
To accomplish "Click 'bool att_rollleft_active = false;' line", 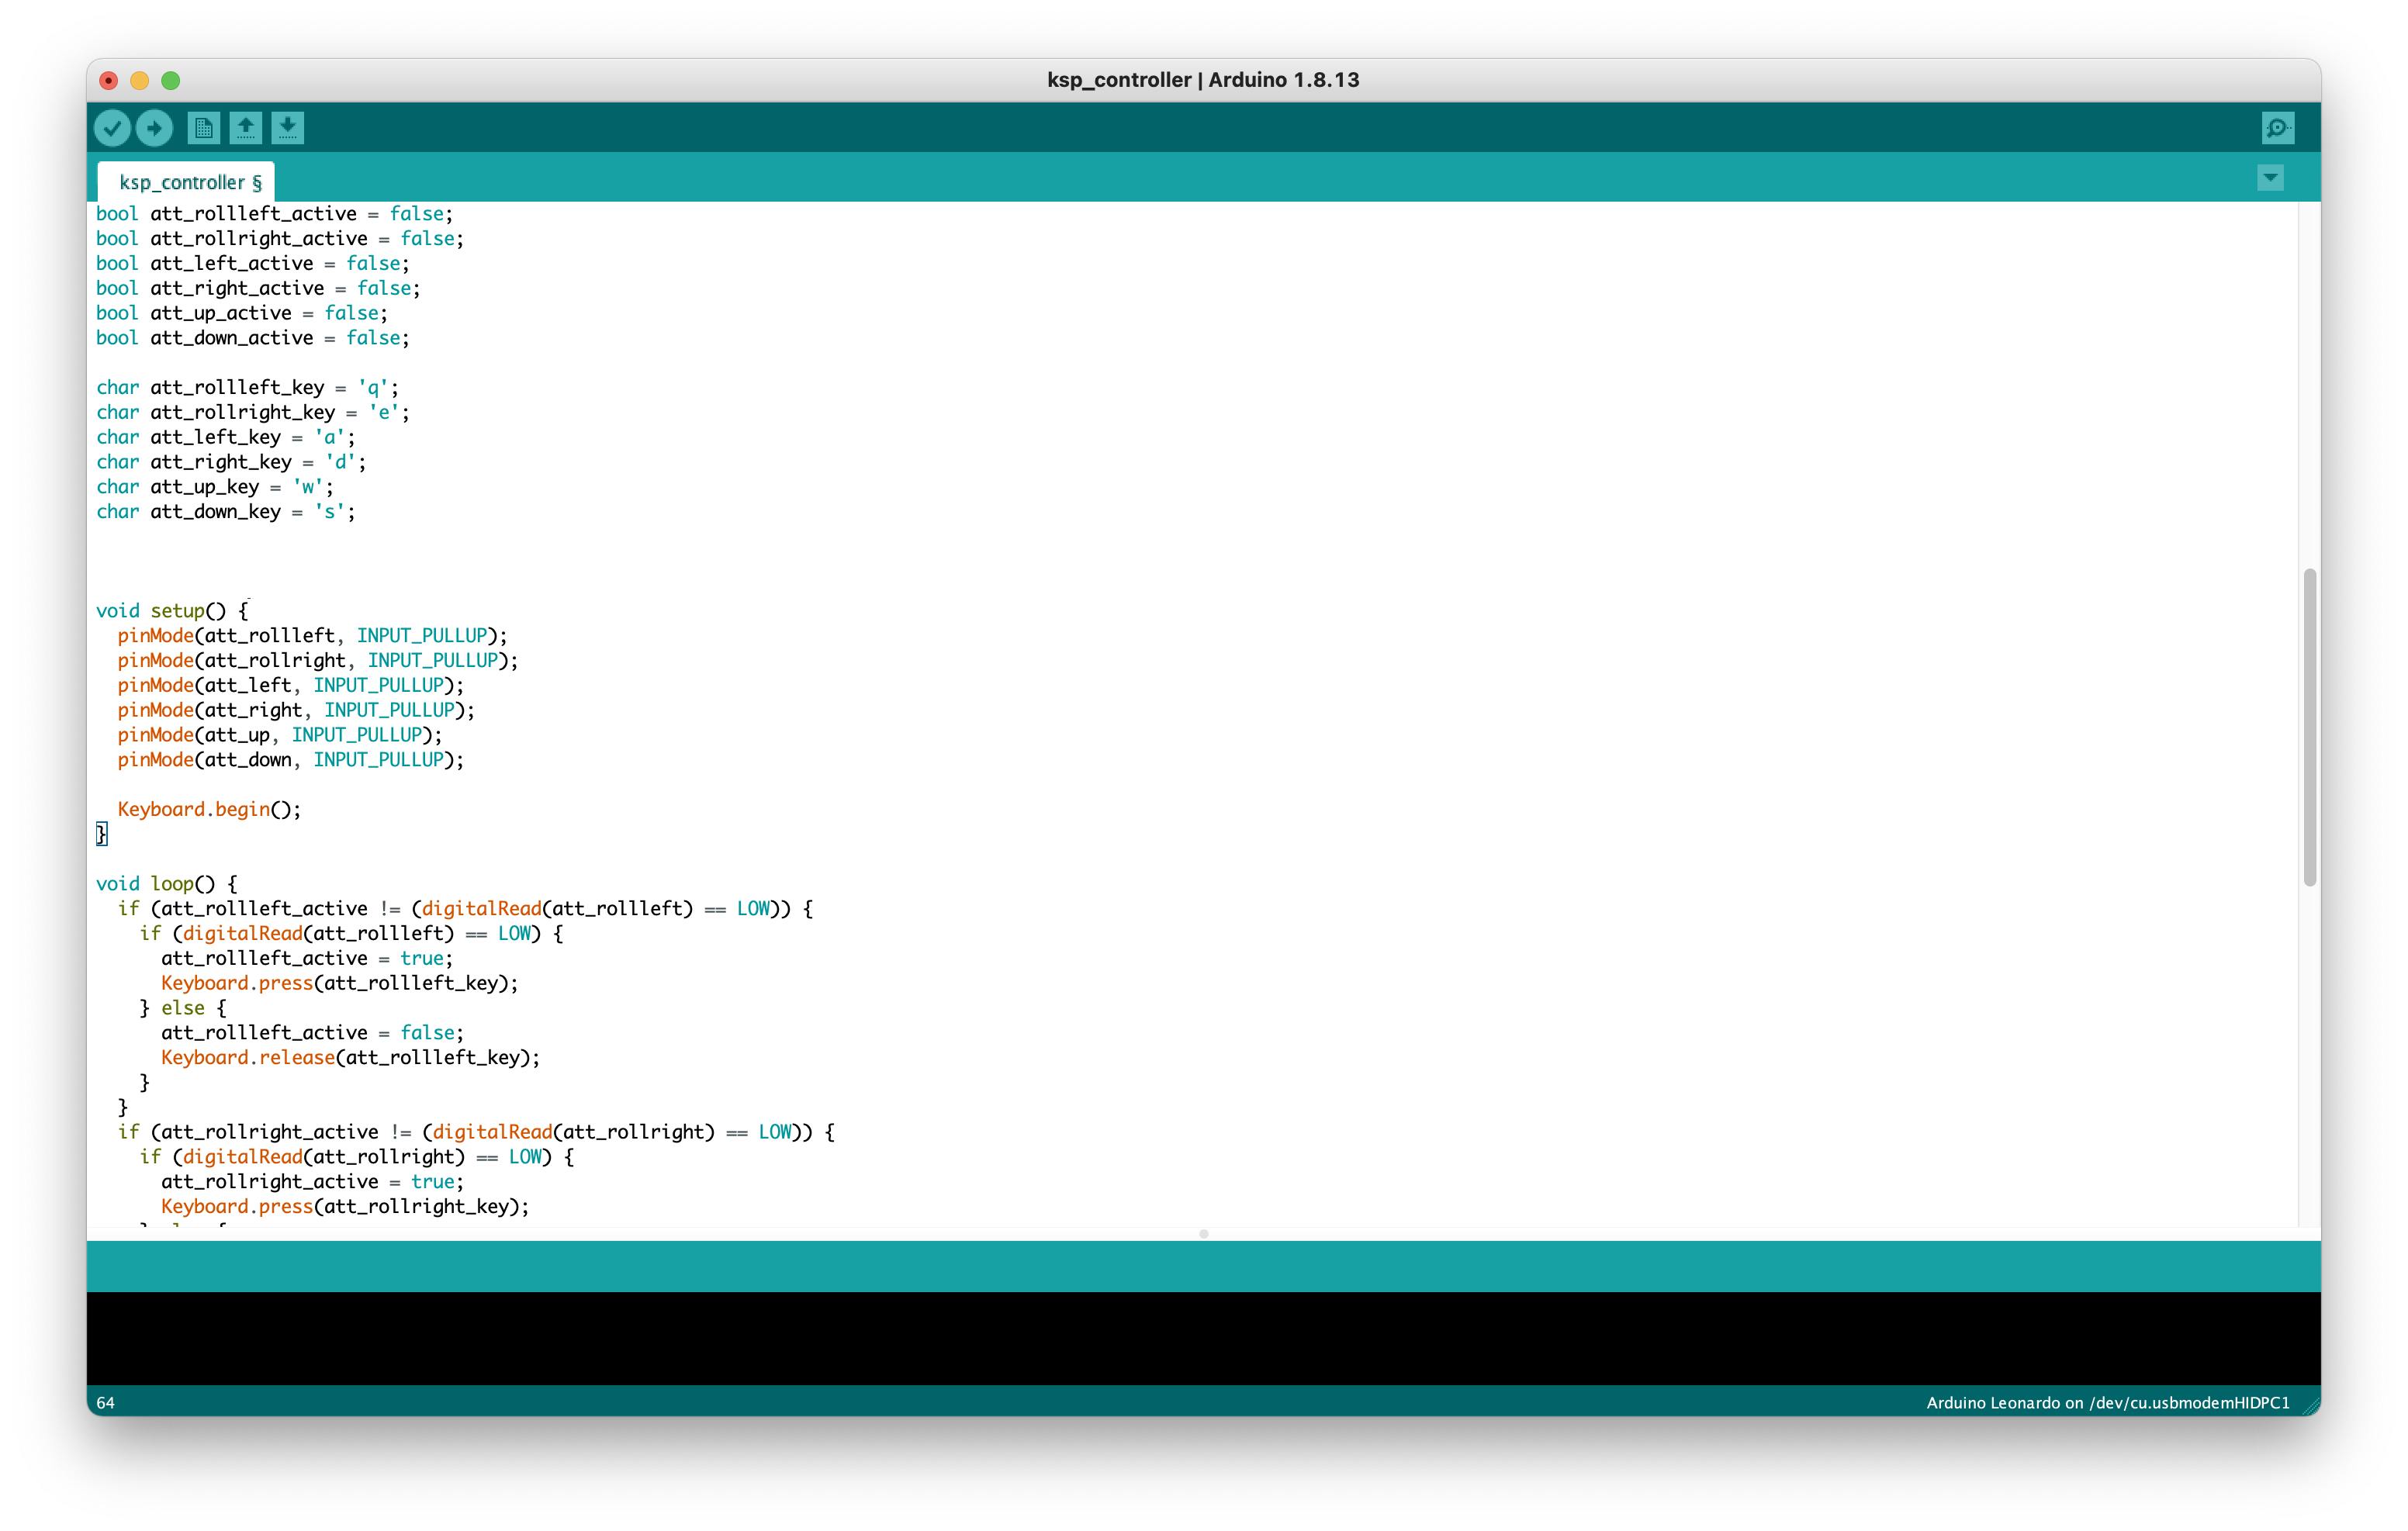I will click(x=275, y=213).
